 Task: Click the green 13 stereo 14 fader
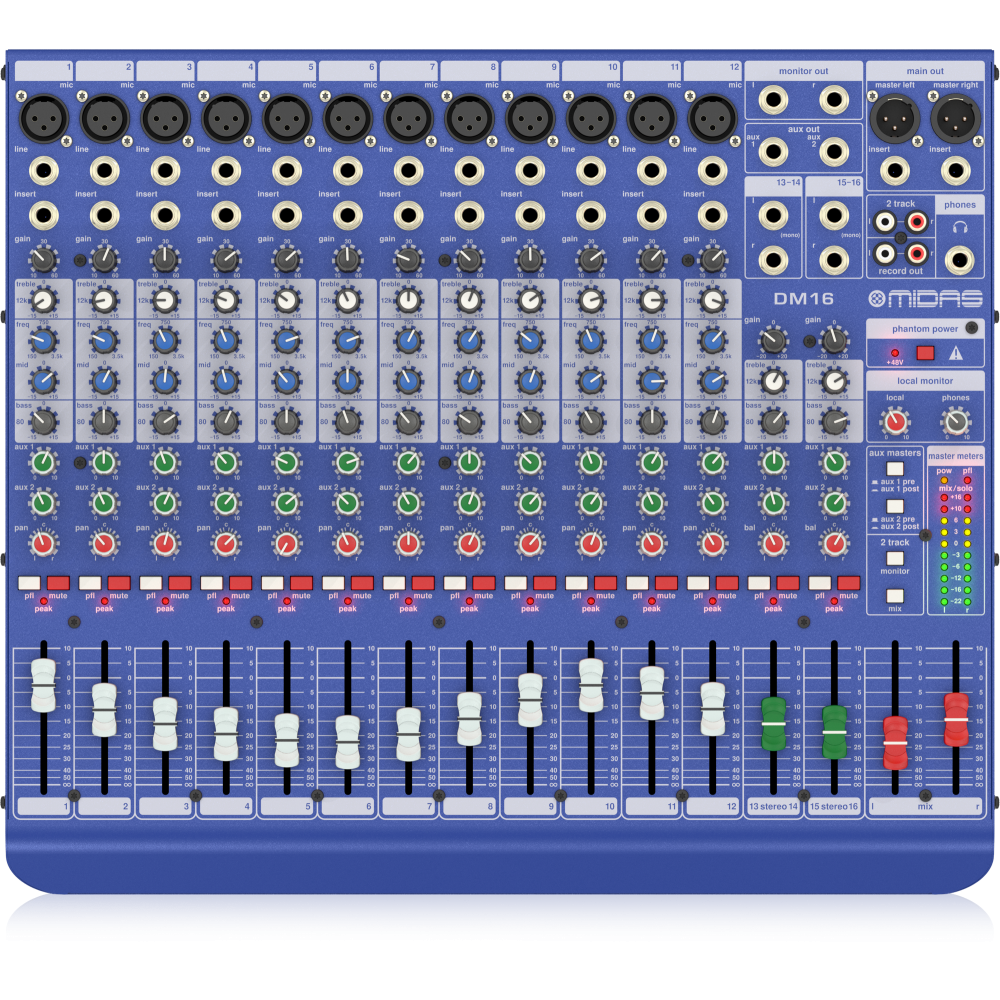tap(774, 724)
